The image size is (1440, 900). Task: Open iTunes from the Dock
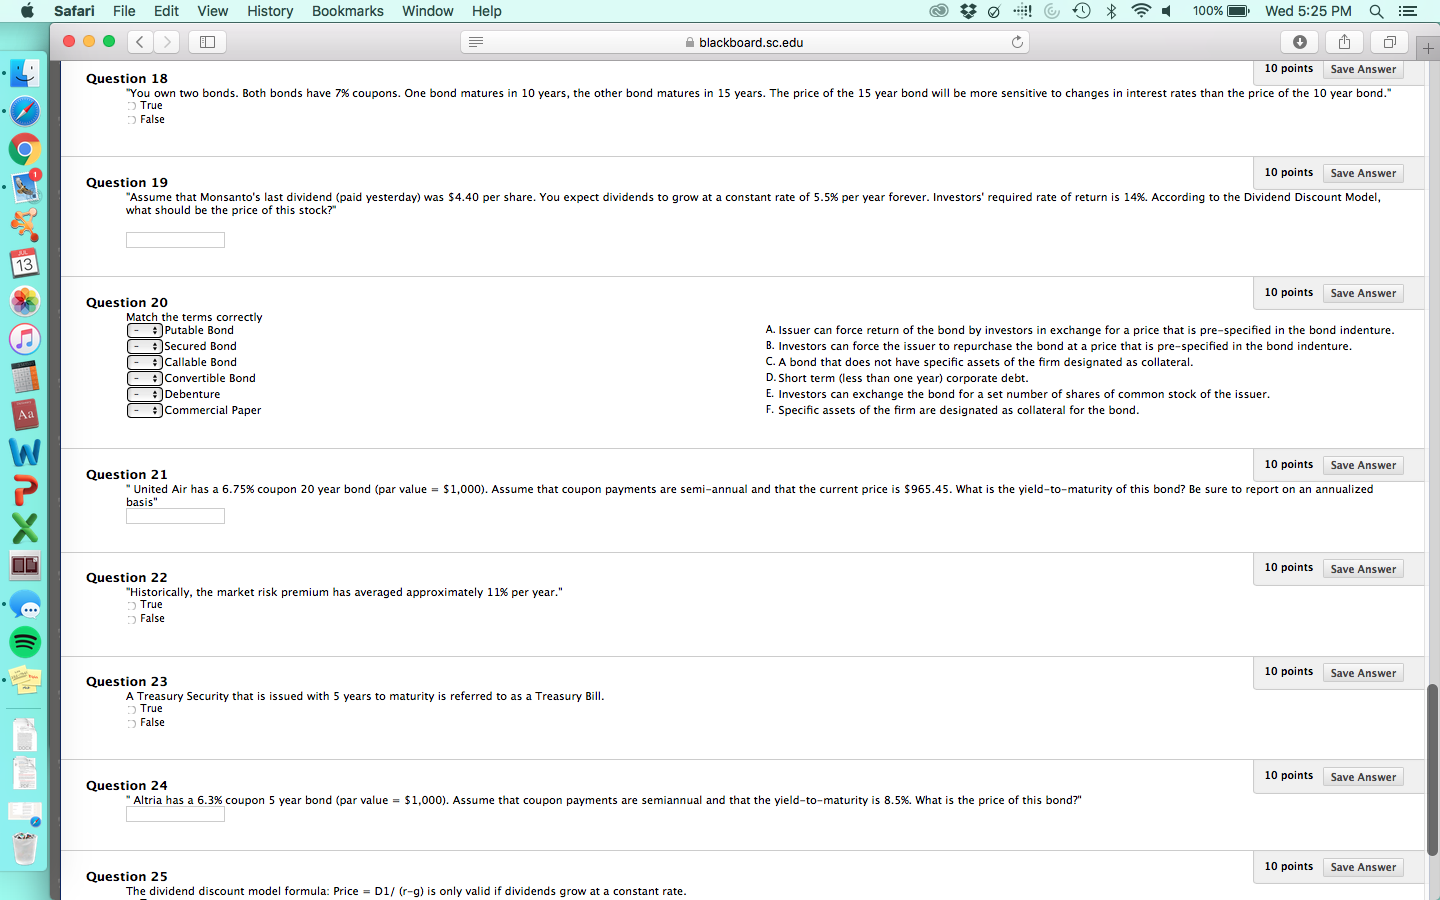[25, 339]
